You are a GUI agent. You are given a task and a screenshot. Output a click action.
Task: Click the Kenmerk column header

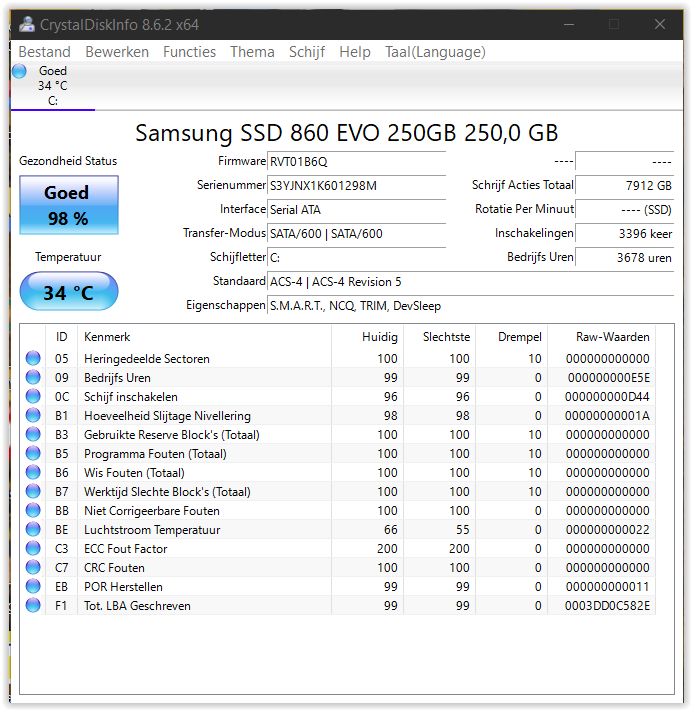coord(204,337)
